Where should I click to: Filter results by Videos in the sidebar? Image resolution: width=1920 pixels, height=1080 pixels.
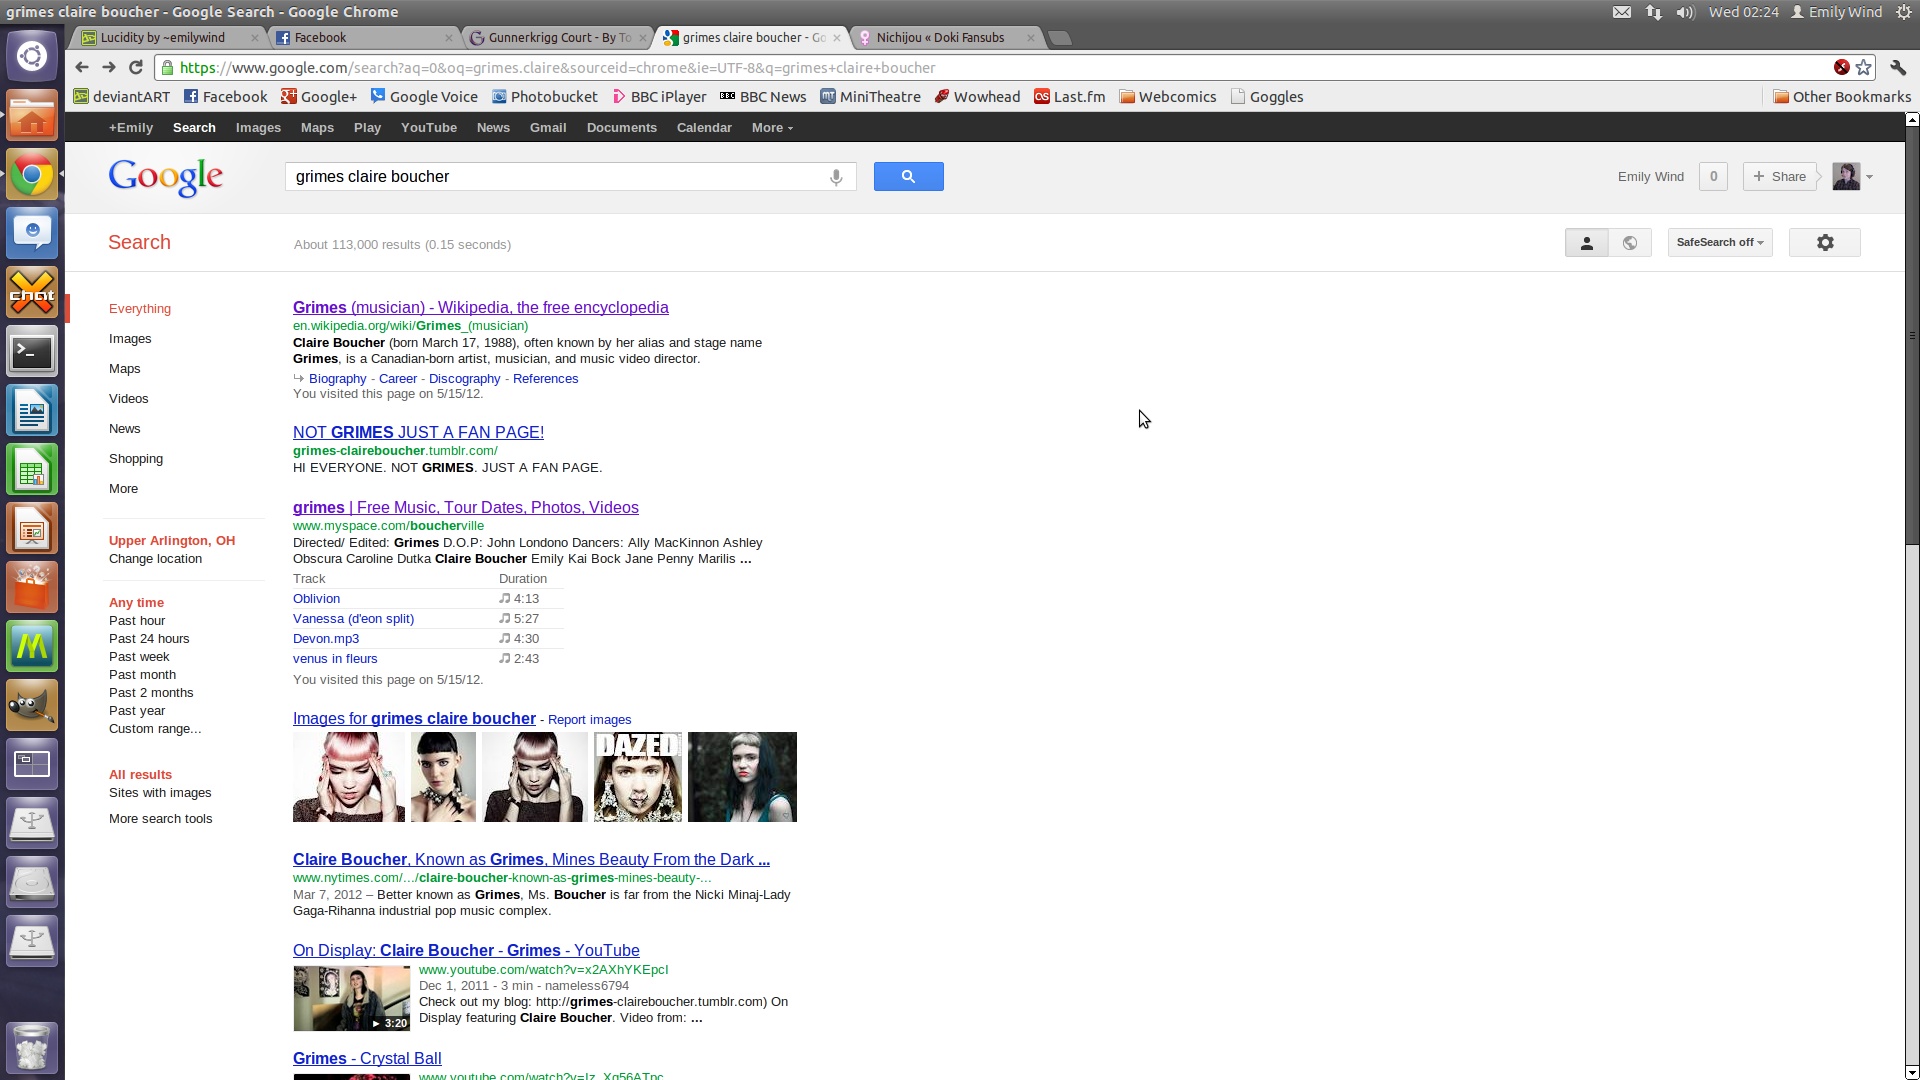[129, 399]
